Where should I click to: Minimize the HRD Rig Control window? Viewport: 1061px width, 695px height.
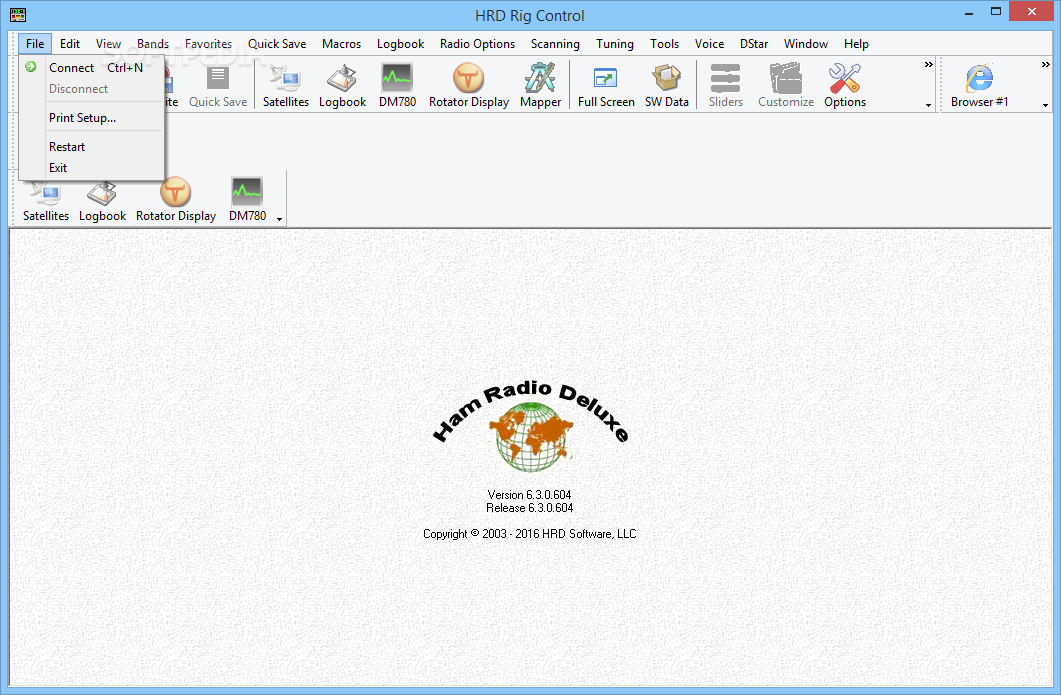coord(969,12)
